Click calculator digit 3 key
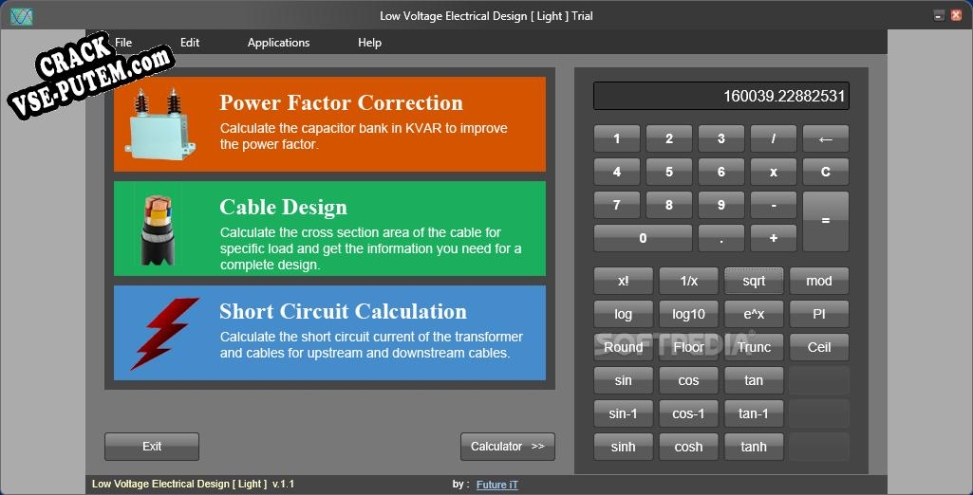 [721, 138]
